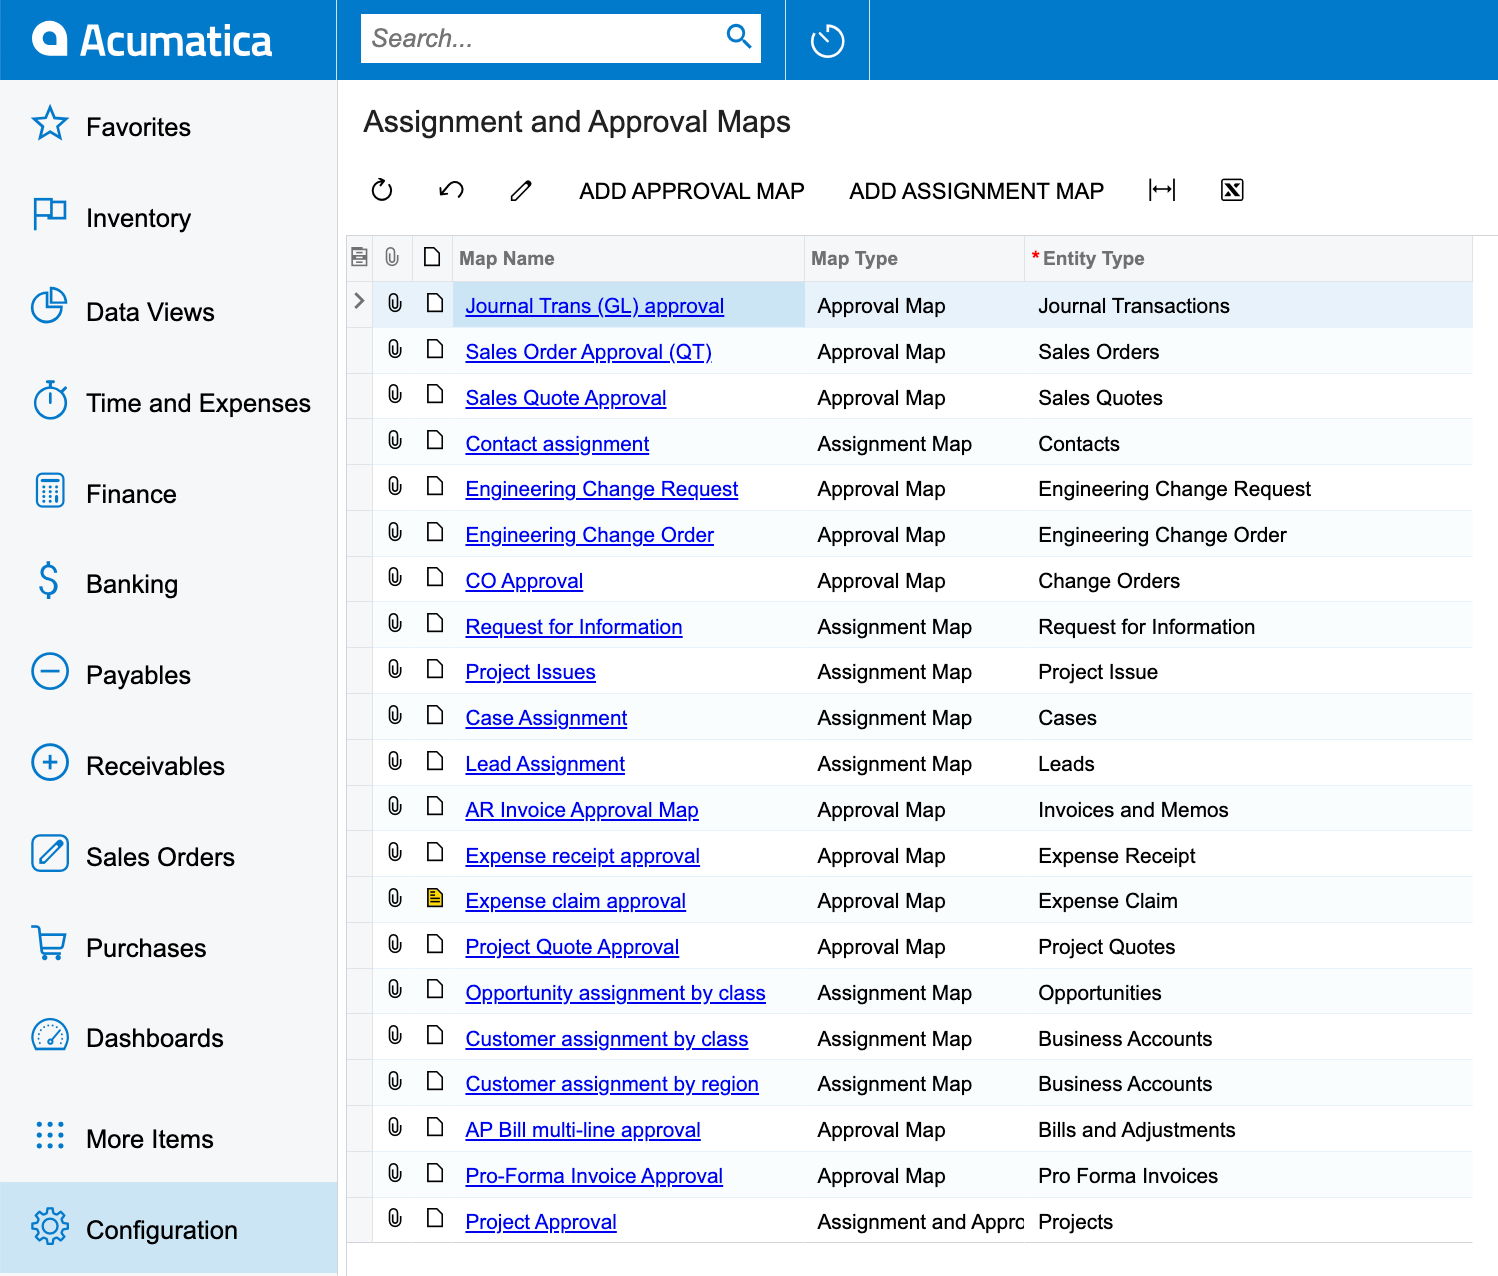Open AP Bill multi-line approval link
Image resolution: width=1498 pixels, height=1276 pixels.
pos(583,1130)
